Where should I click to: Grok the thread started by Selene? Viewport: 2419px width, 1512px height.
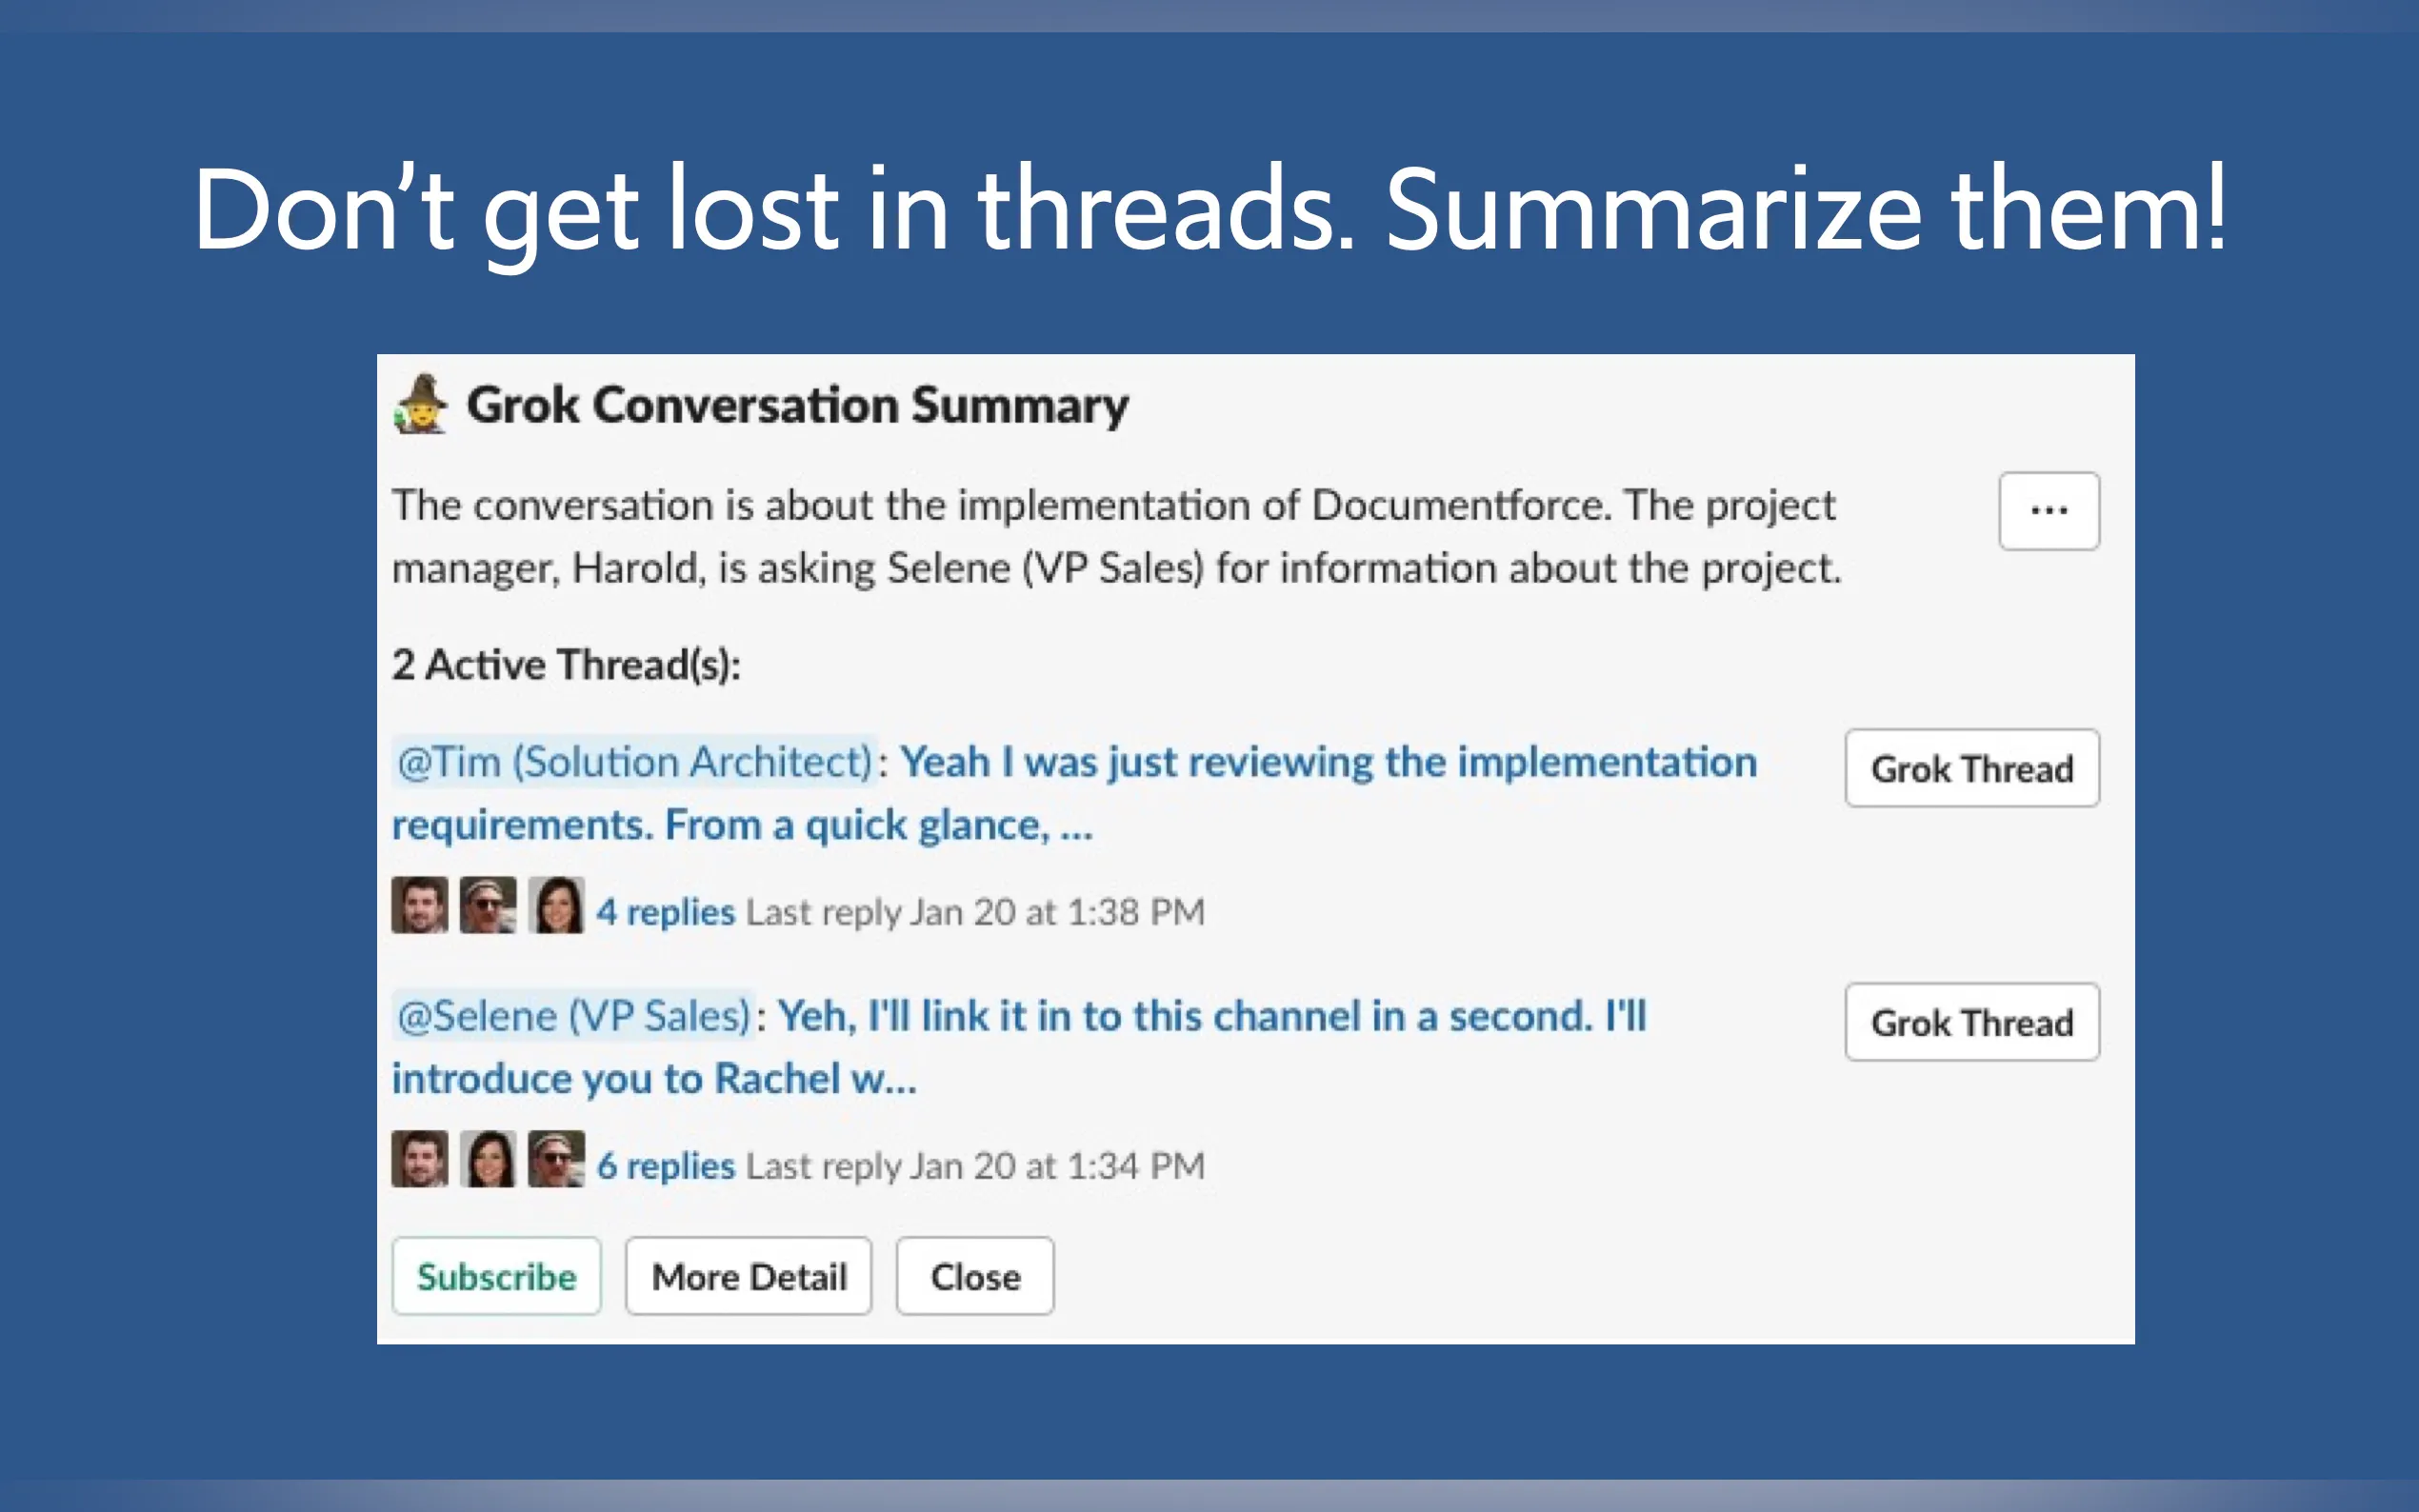click(x=1972, y=1022)
